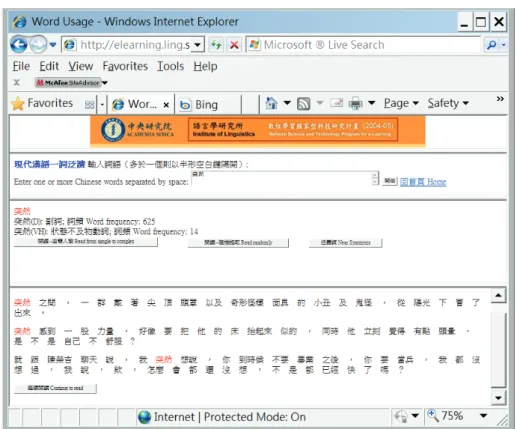Screen dimensions: 517x429
Task: Click the Refresh page icon
Action: click(x=216, y=44)
